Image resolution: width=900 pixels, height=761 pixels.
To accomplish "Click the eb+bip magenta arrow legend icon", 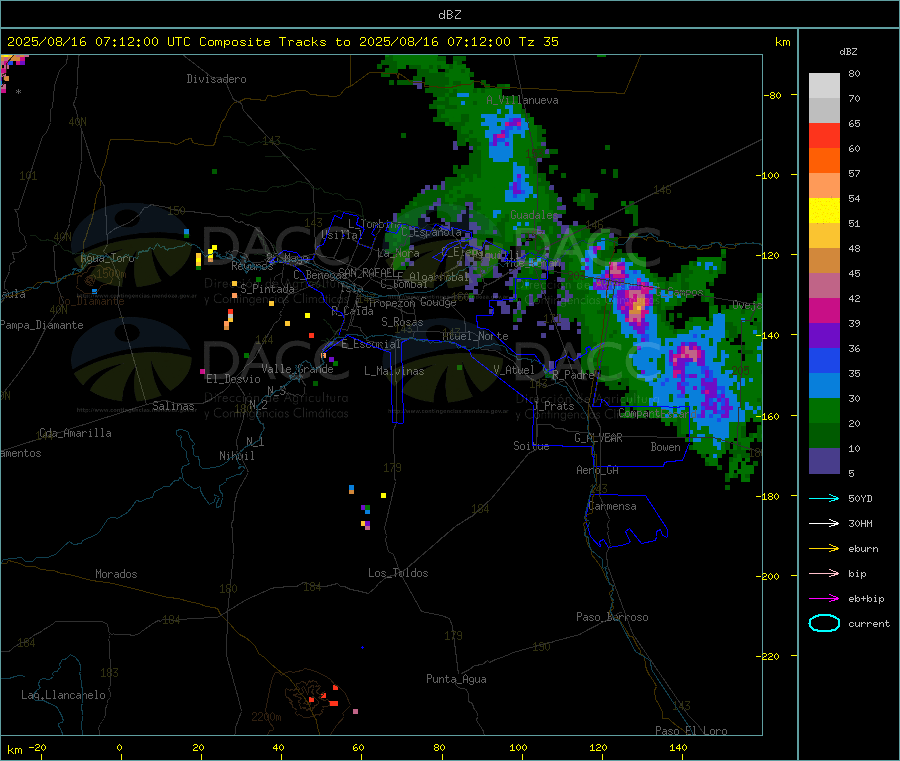I will (824, 599).
